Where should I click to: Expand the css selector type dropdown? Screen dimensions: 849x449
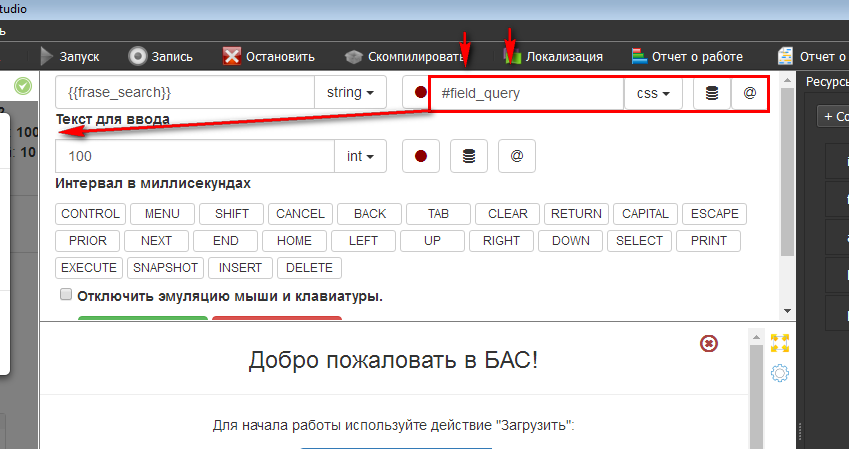click(x=652, y=94)
